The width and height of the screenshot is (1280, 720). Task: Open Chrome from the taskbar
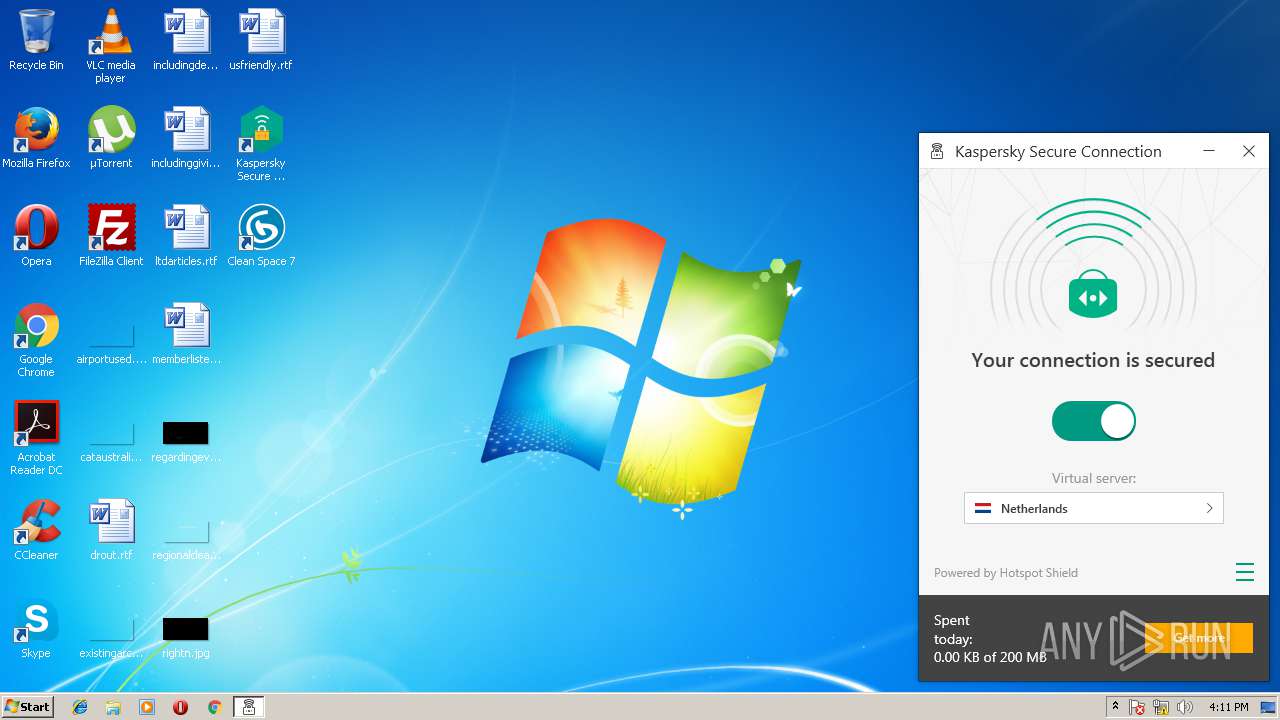point(214,707)
